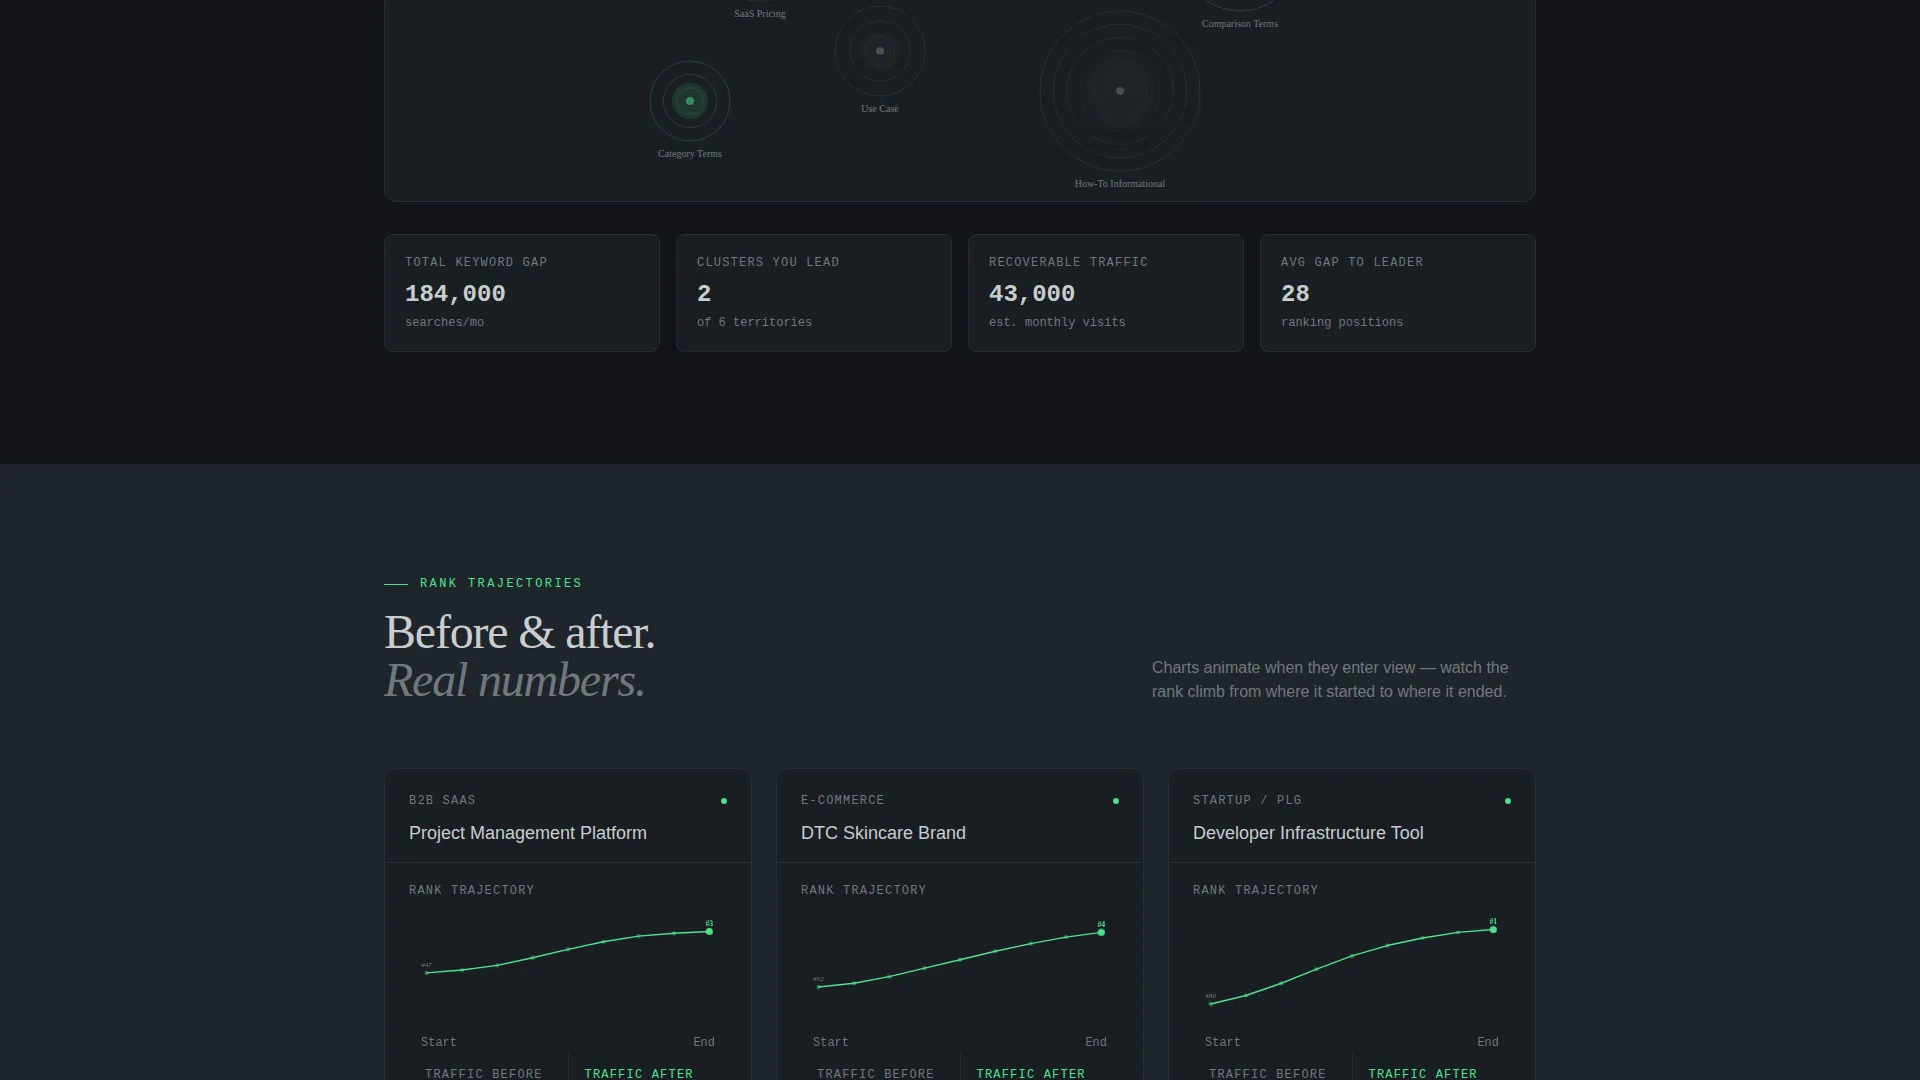This screenshot has height=1080, width=1920.
Task: Click the Category Terms cluster bubble
Action: (x=690, y=101)
